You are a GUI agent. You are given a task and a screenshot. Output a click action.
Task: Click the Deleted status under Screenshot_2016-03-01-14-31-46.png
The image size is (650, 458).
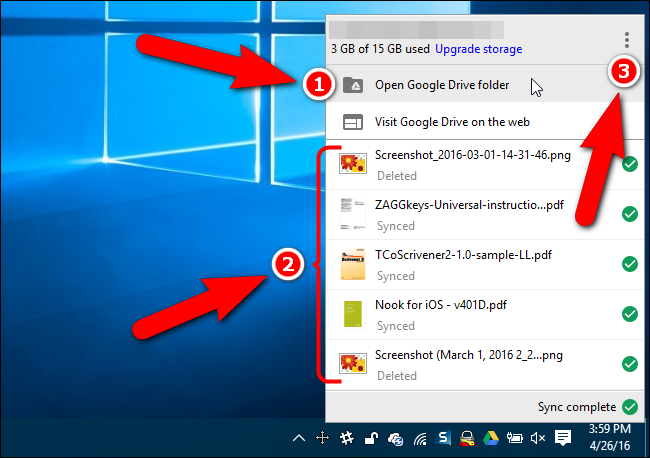(x=397, y=176)
